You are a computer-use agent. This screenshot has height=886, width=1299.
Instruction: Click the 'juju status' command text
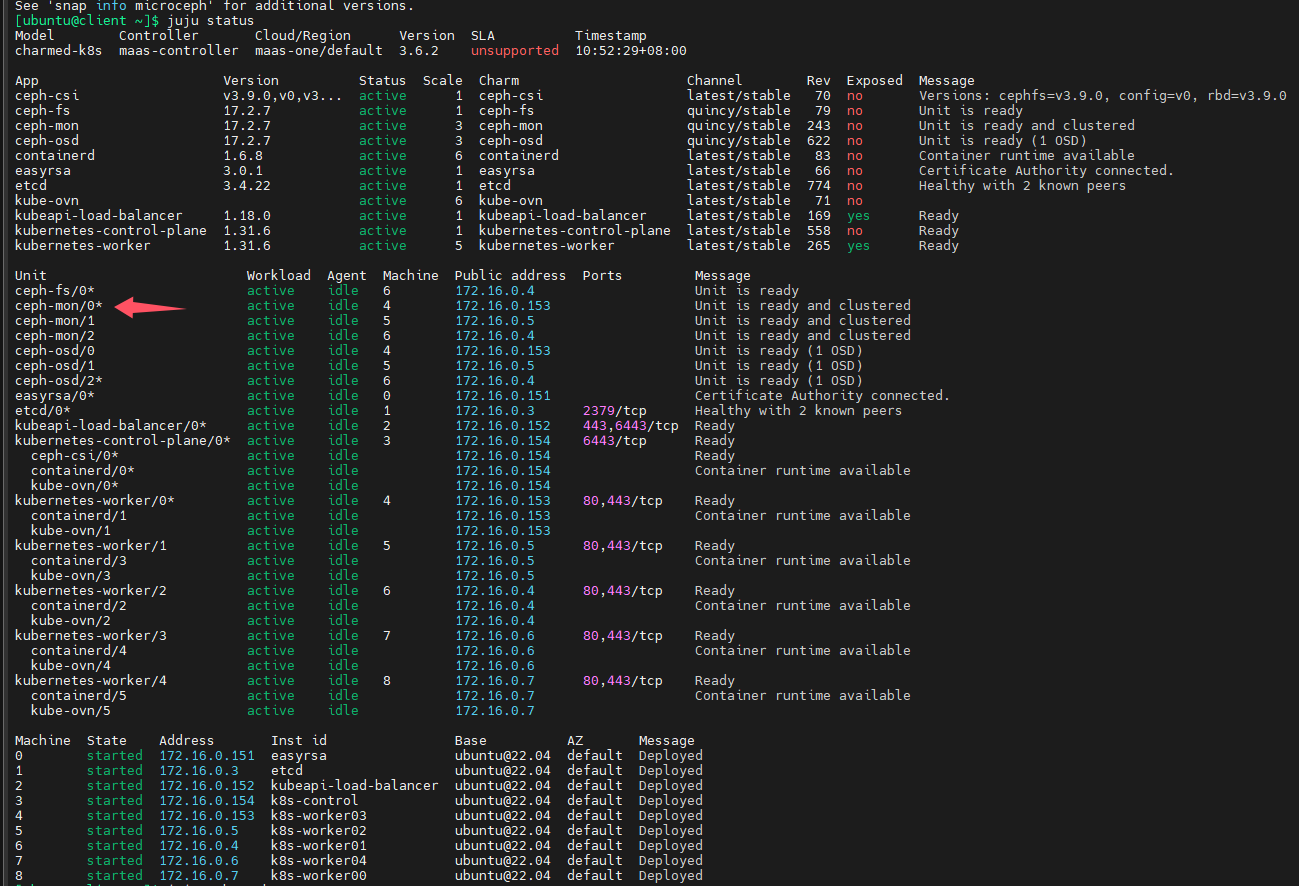tap(210, 21)
